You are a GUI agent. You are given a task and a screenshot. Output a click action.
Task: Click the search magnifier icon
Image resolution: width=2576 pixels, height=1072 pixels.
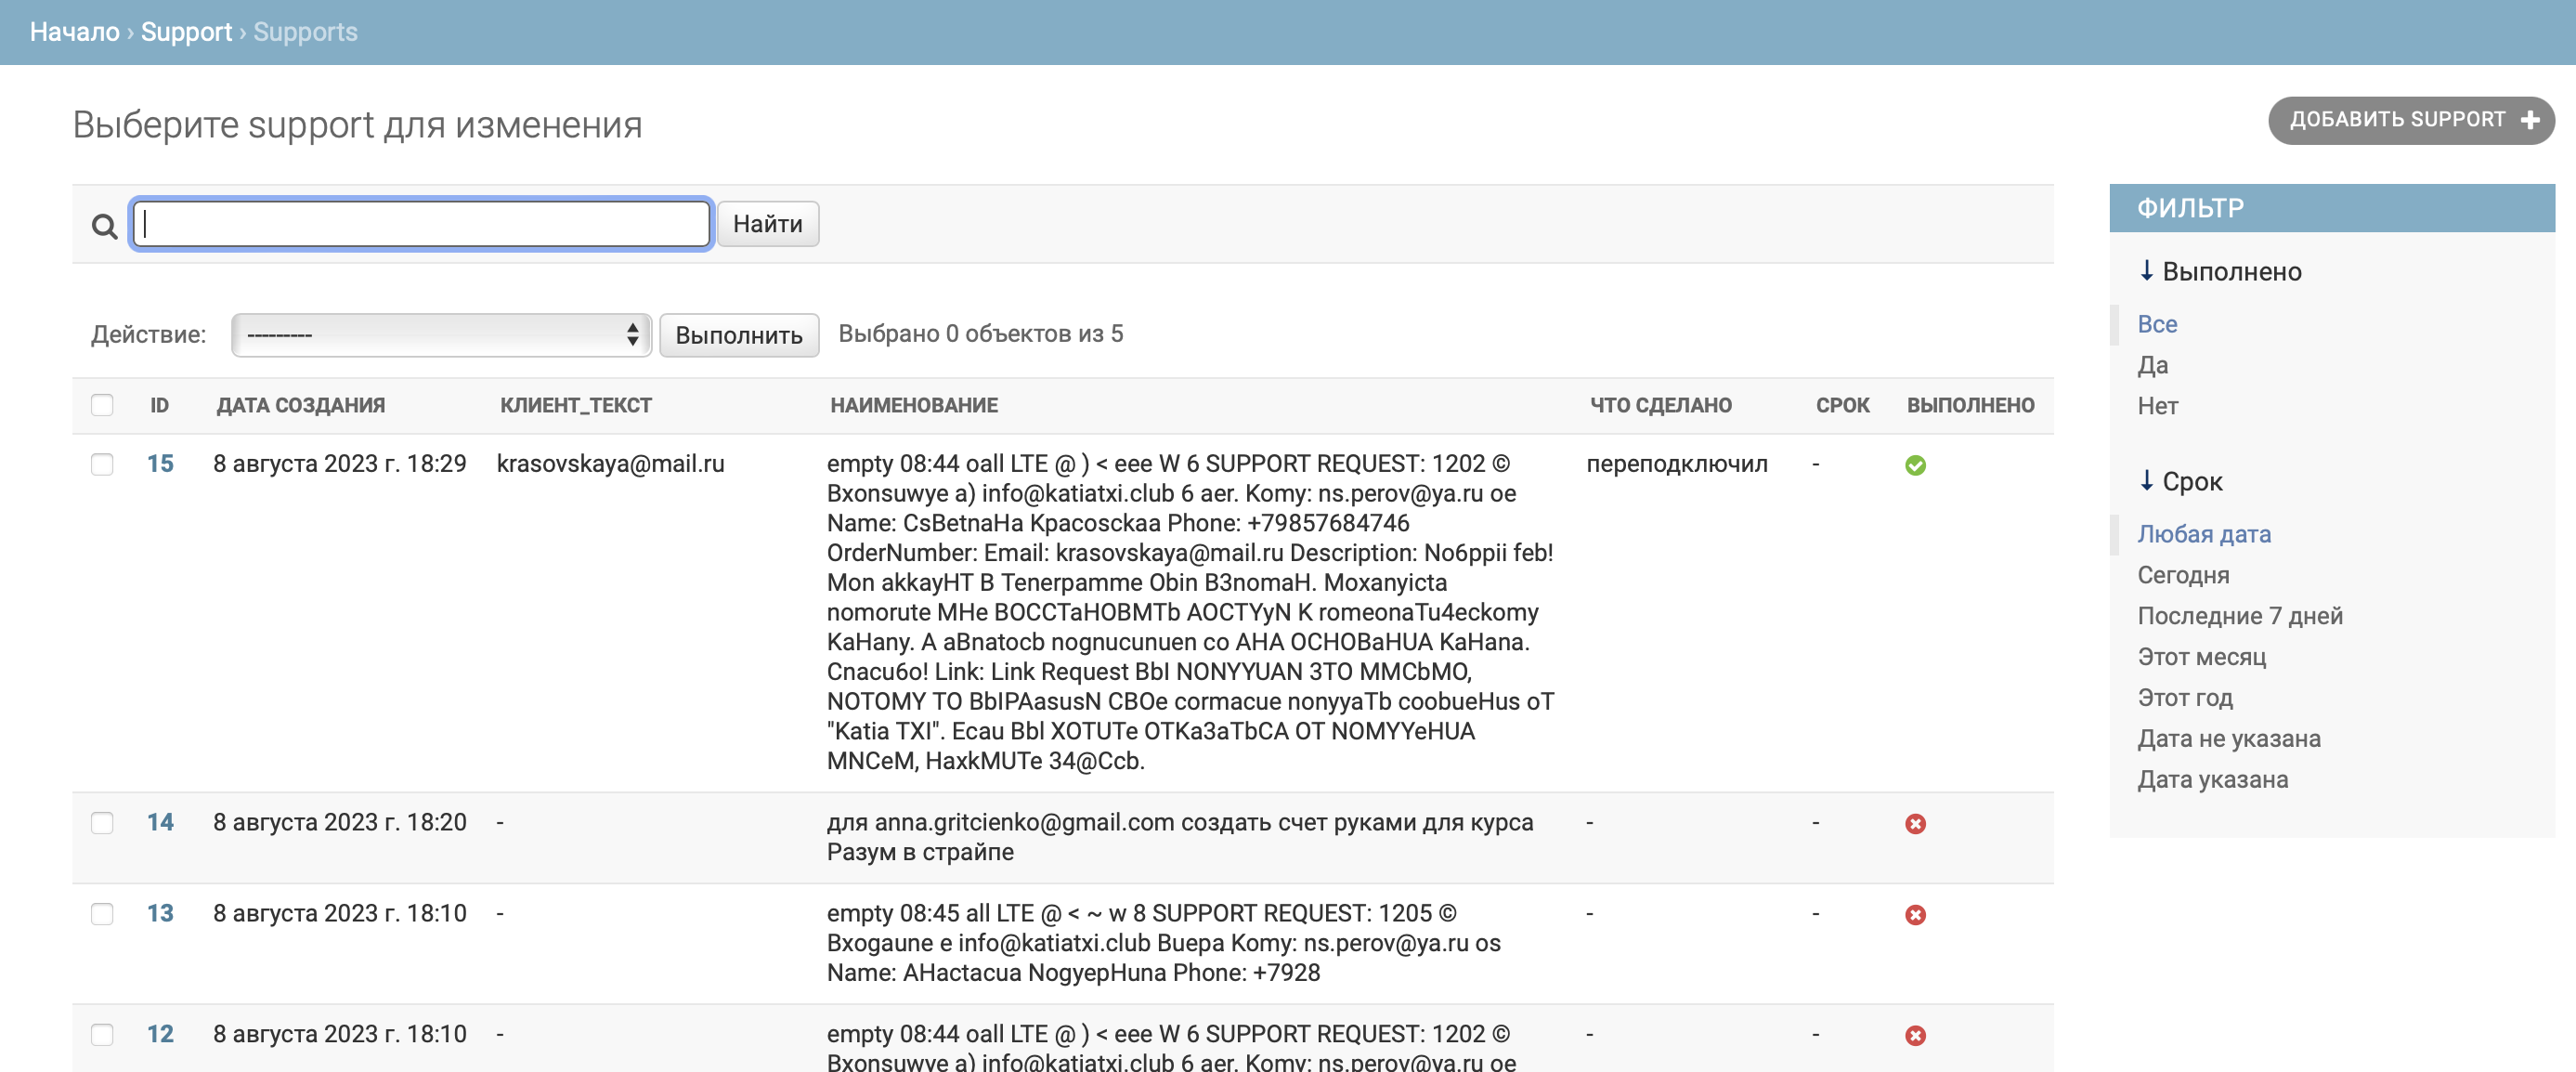104,226
